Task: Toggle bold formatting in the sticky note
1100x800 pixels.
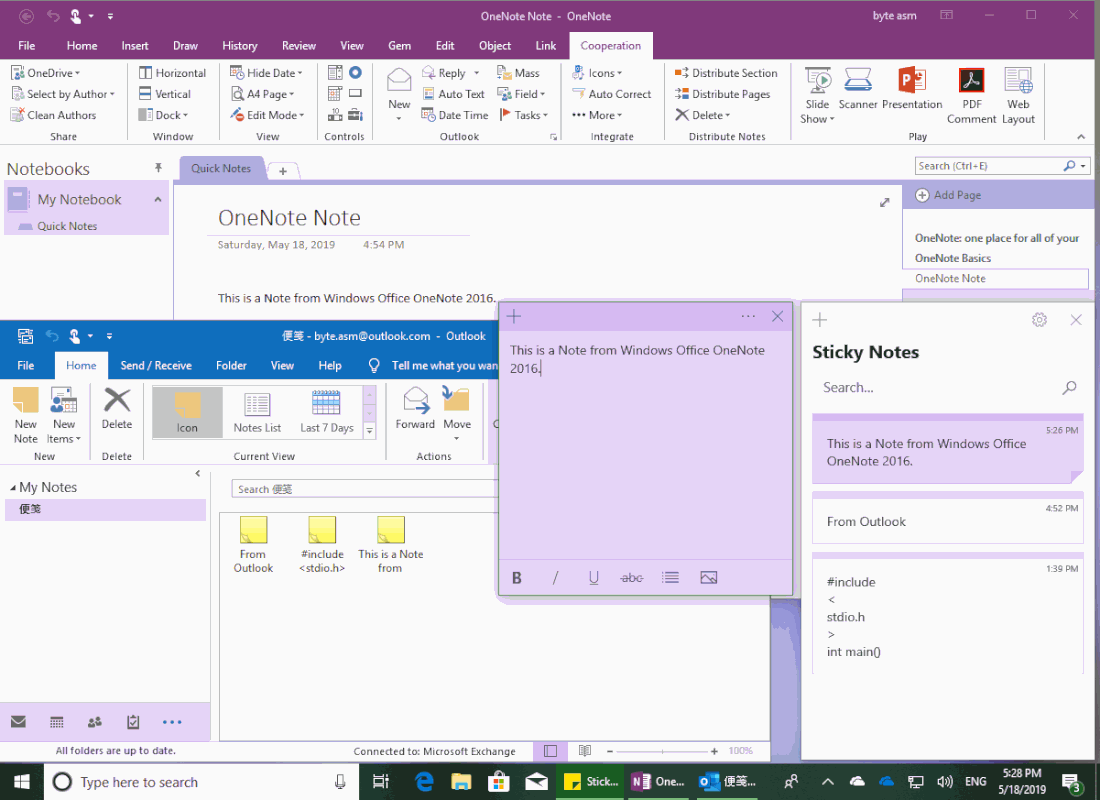Action: tap(516, 577)
